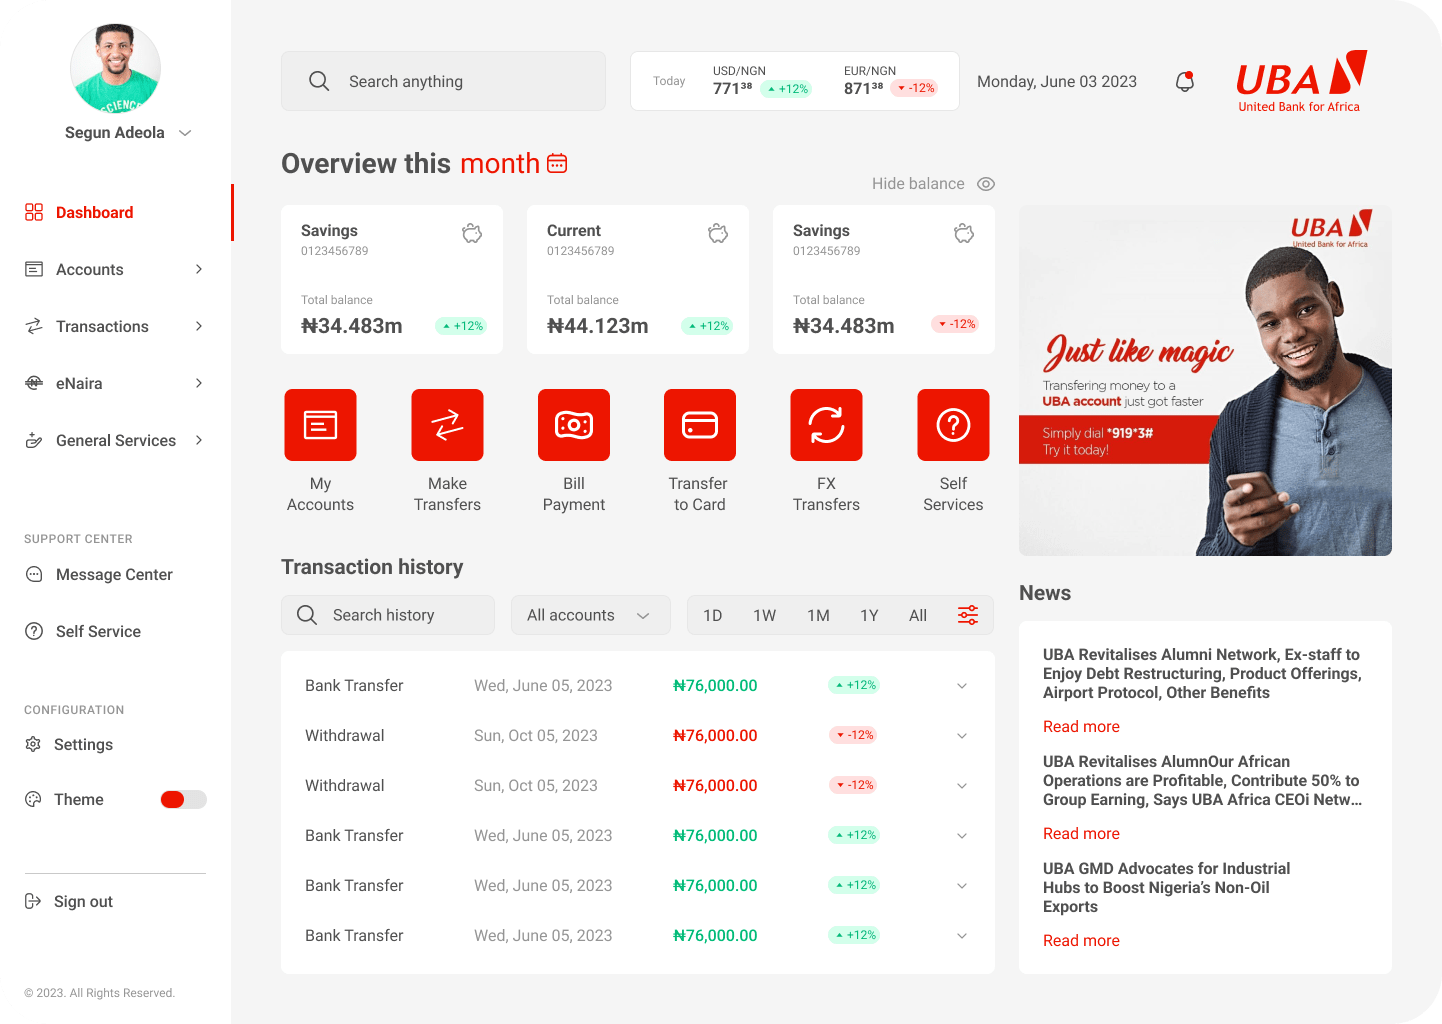Image resolution: width=1442 pixels, height=1024 pixels.
Task: Click piggy bank icon on Current card
Action: (718, 233)
